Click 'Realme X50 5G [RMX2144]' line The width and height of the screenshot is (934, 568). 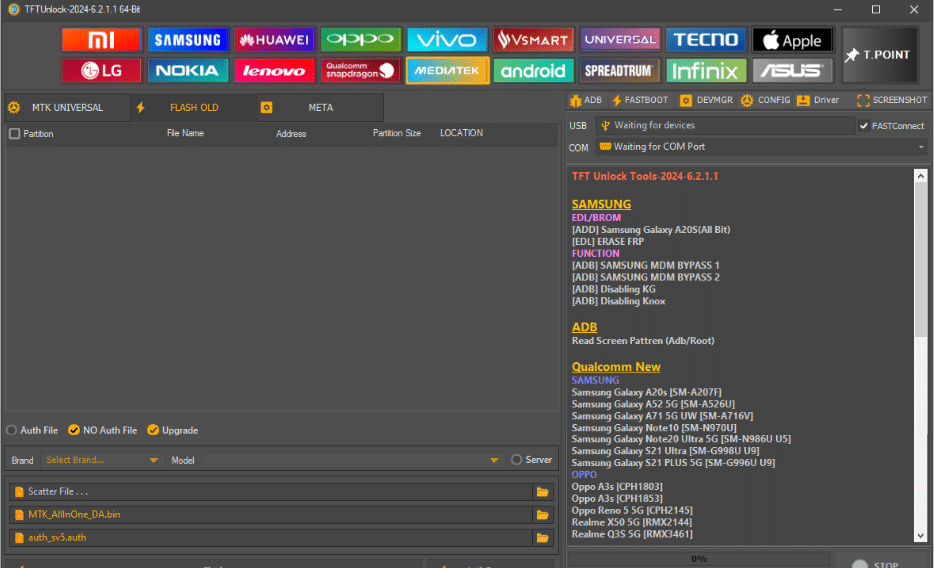pos(631,522)
